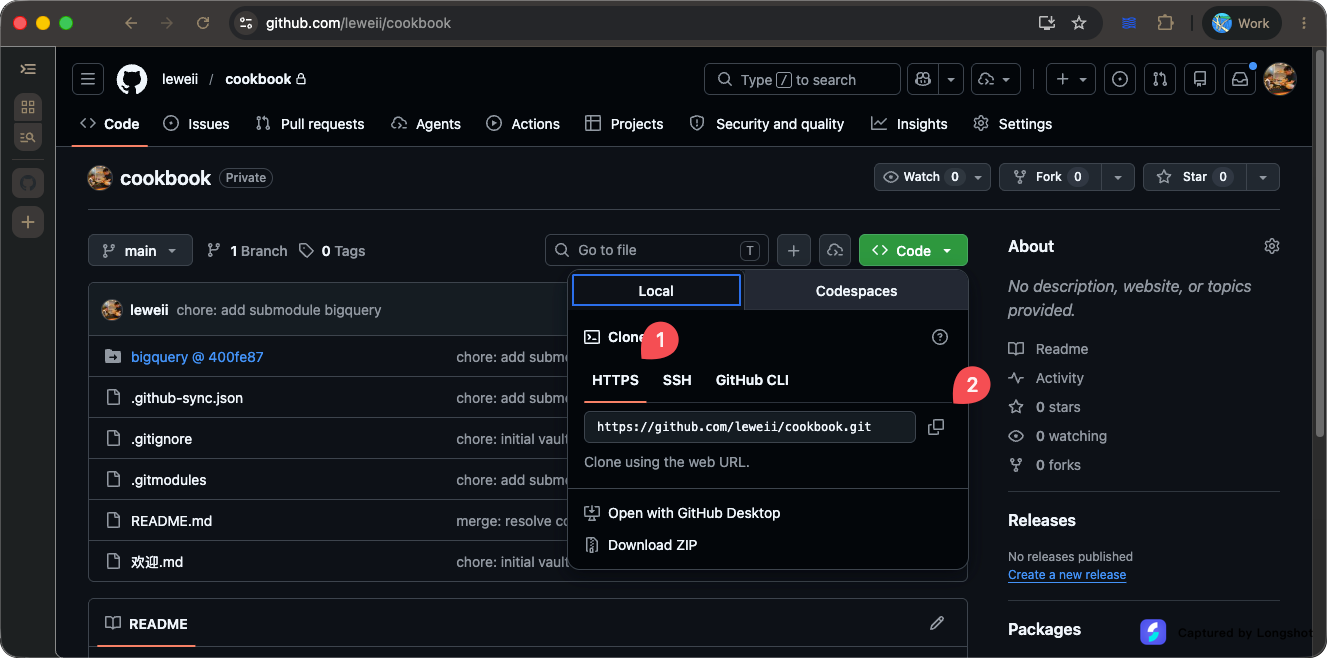Open the bigquery @ 400fe87 submodule
The image size is (1327, 658).
click(x=197, y=357)
